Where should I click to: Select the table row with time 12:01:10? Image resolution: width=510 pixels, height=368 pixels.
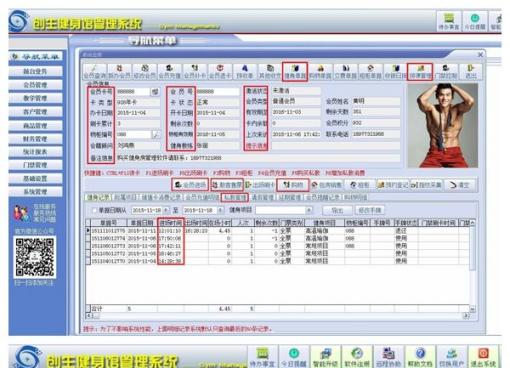click(278, 230)
